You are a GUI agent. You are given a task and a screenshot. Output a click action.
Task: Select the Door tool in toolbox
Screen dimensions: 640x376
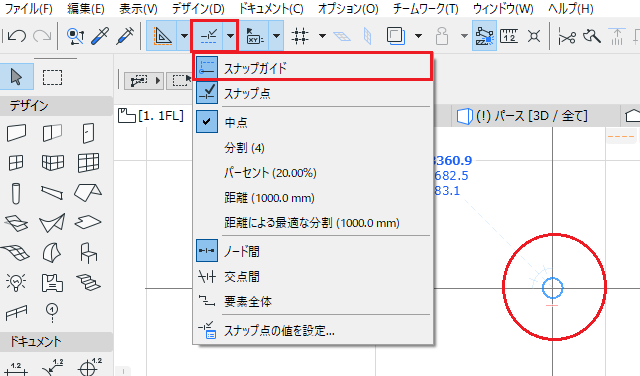pos(88,133)
